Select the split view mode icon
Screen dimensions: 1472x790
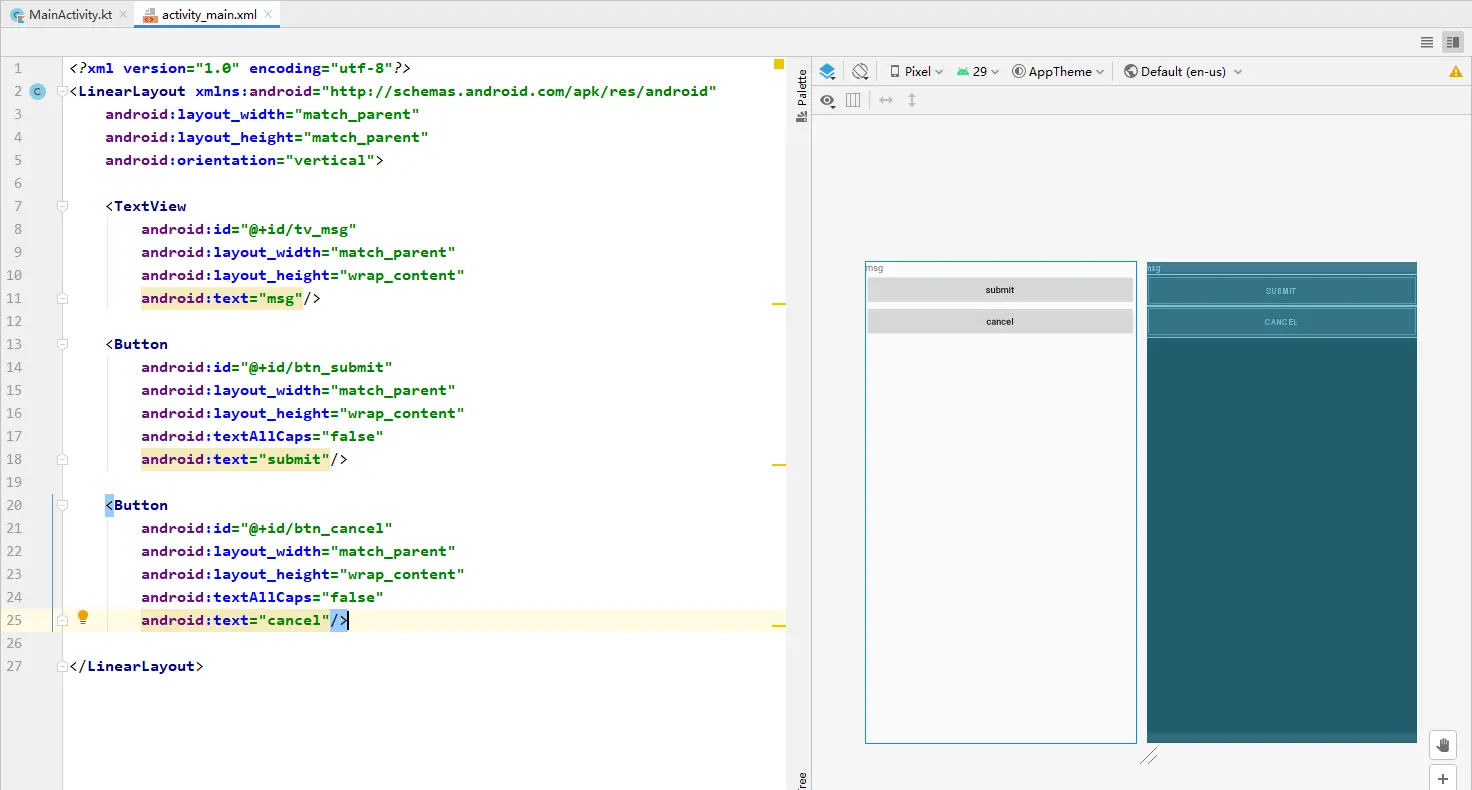pos(1453,42)
